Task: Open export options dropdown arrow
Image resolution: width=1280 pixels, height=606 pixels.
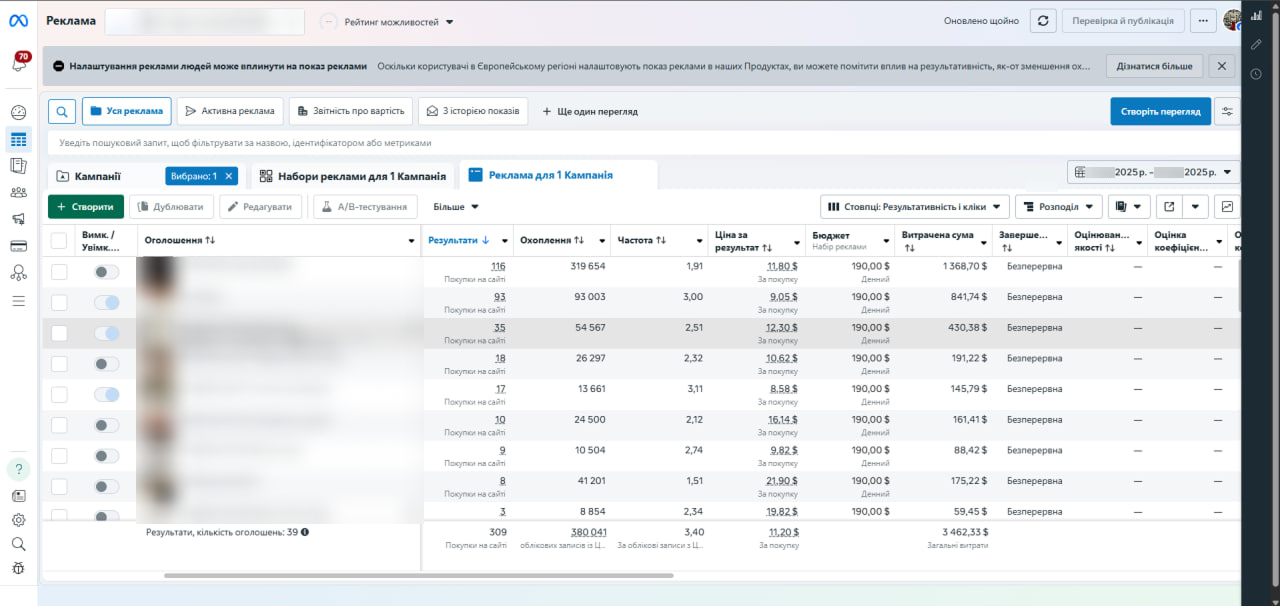Action: pos(1196,207)
